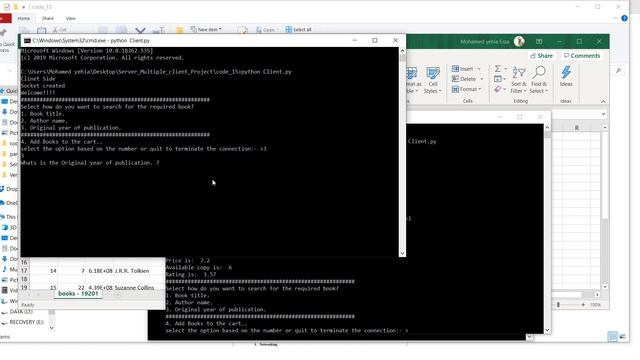This screenshot has height=360, width=640.
Task: Click the large icons view button in Explorer
Action: (622, 337)
